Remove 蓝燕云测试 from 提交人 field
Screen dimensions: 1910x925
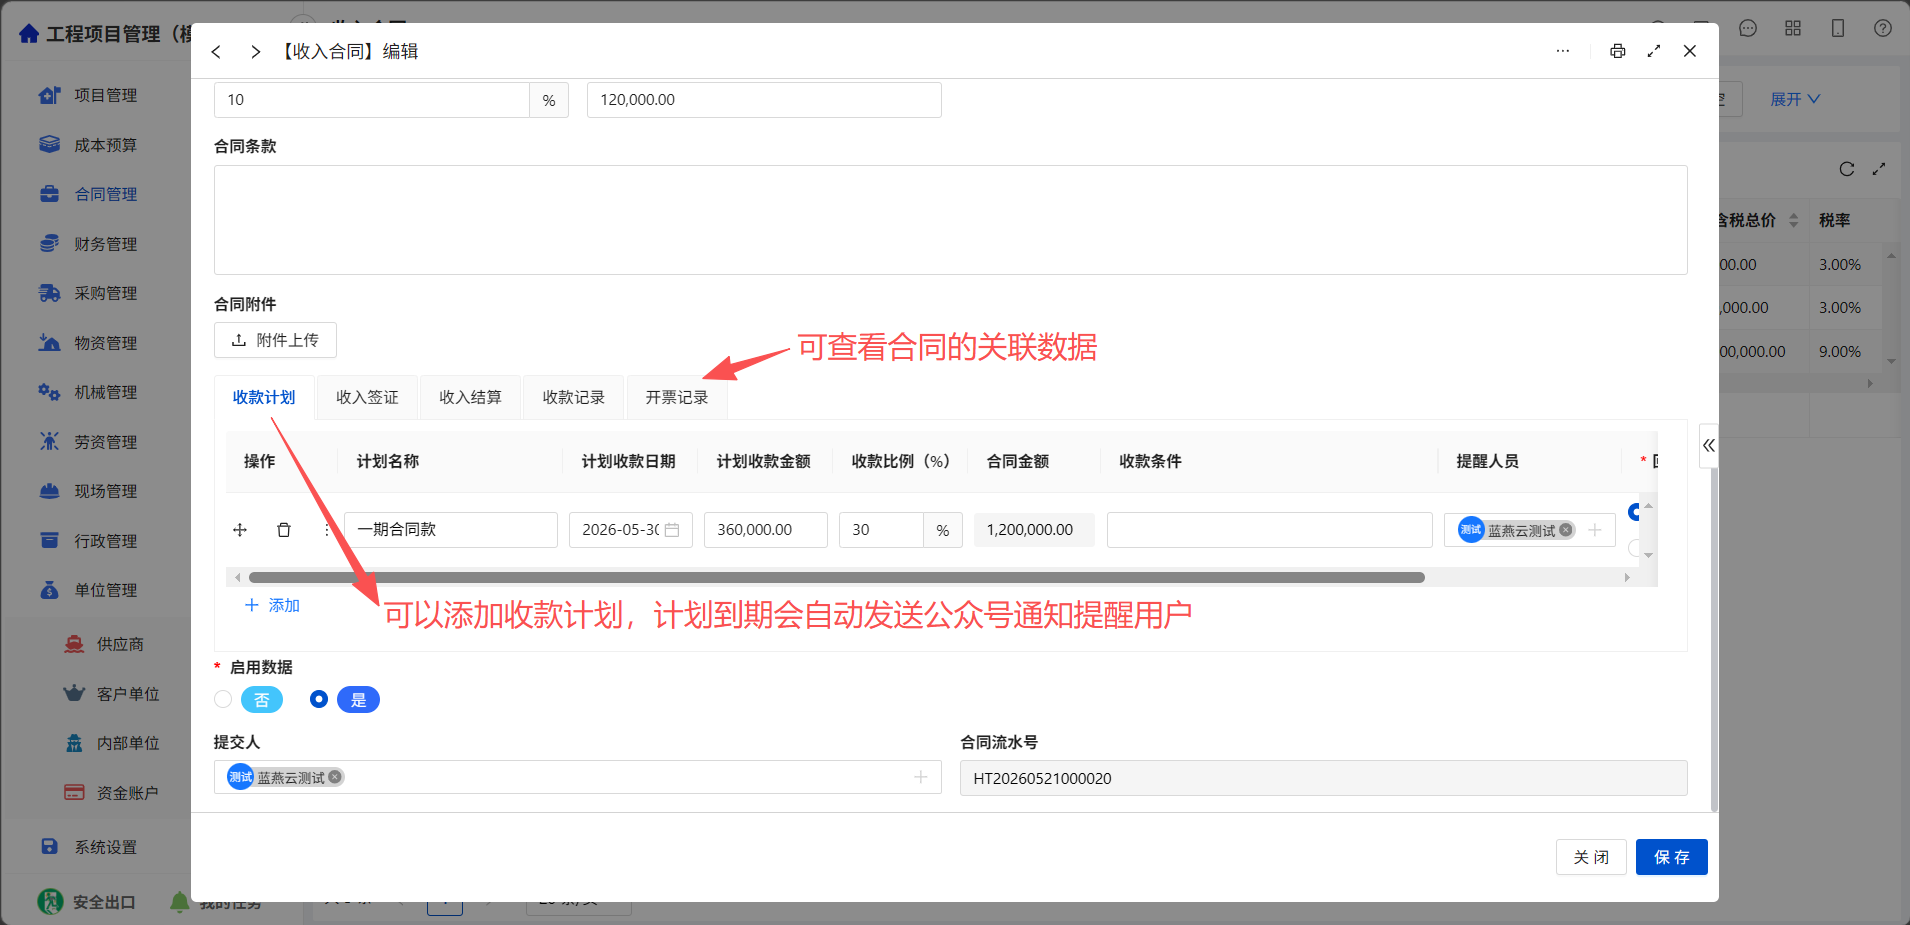(335, 777)
